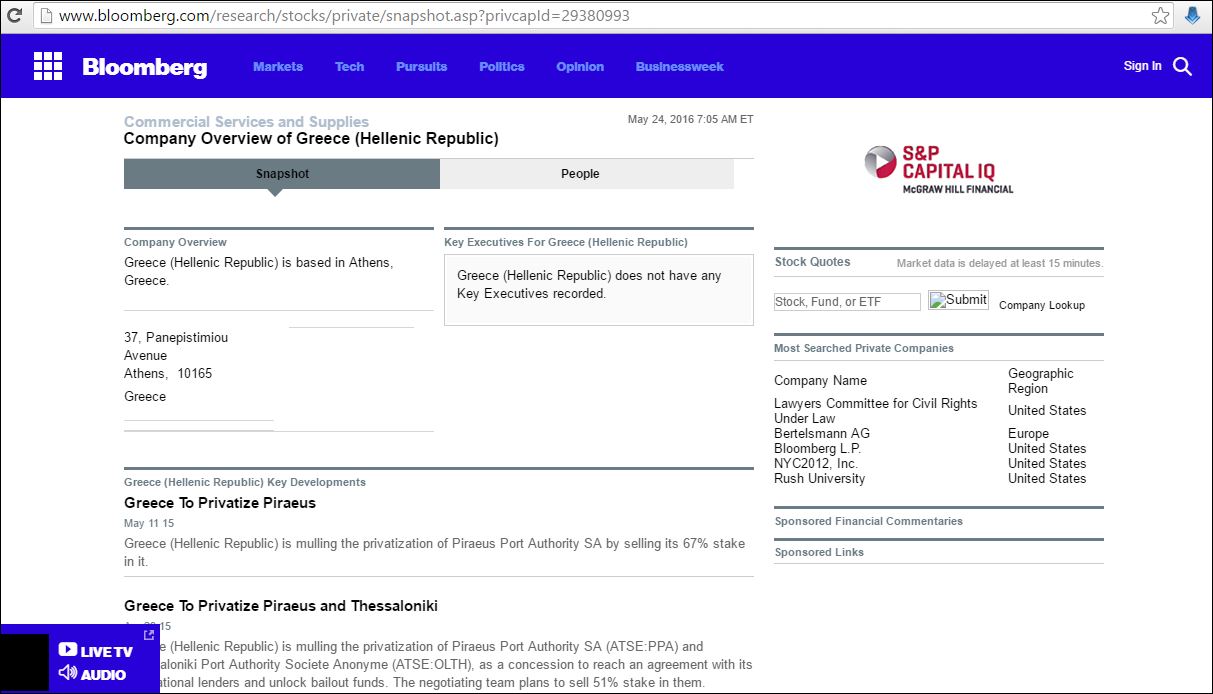Click the Bloomberg logo

(x=145, y=67)
